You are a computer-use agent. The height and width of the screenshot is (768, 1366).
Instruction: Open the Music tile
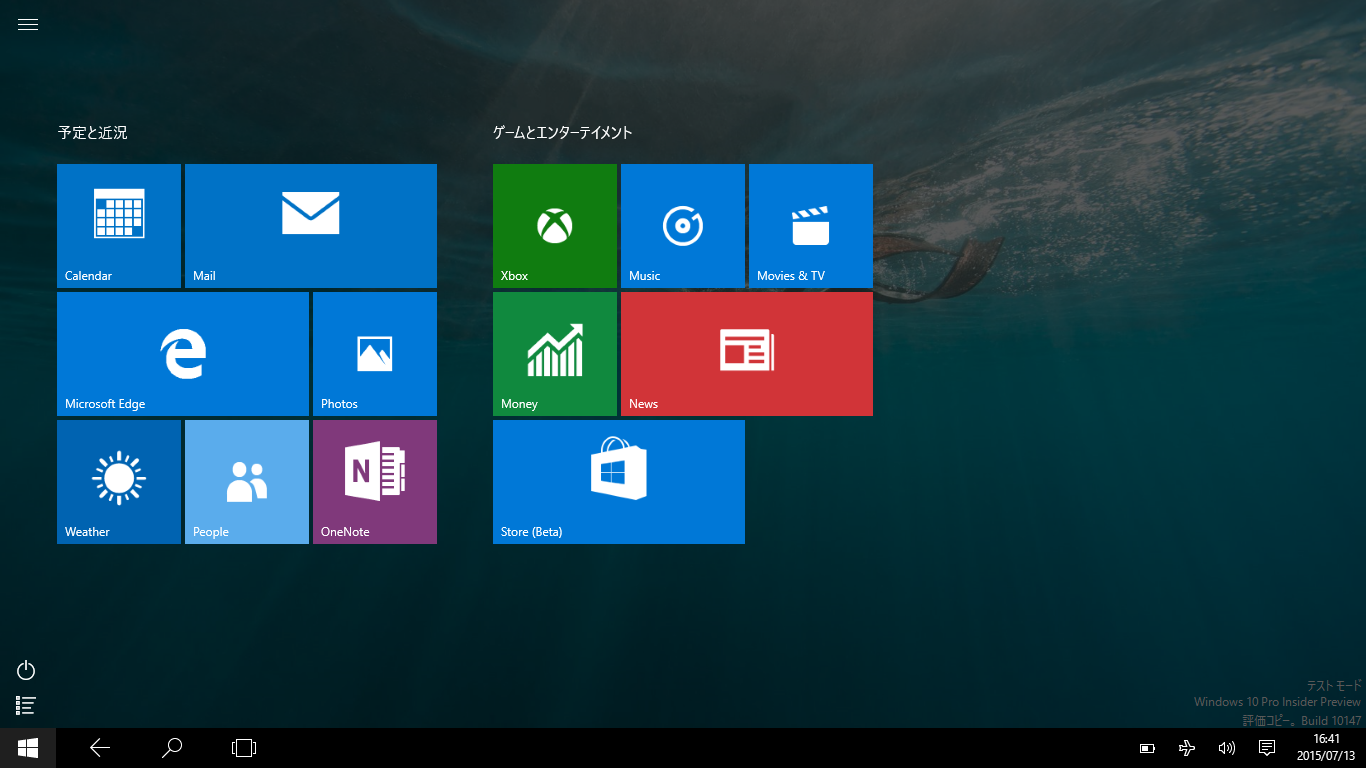click(683, 226)
